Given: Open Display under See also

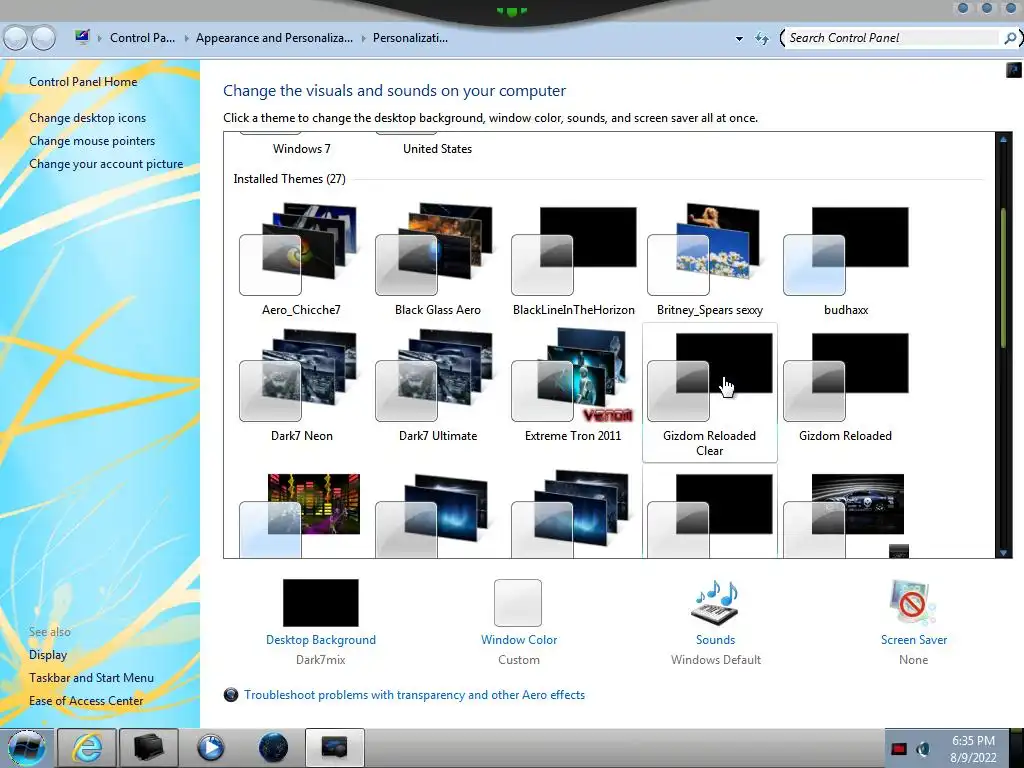Looking at the screenshot, I should pos(48,654).
